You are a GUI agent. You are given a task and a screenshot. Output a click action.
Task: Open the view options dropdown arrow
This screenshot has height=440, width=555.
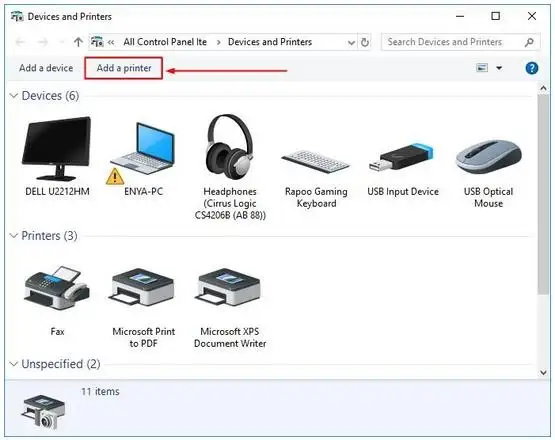coord(499,68)
